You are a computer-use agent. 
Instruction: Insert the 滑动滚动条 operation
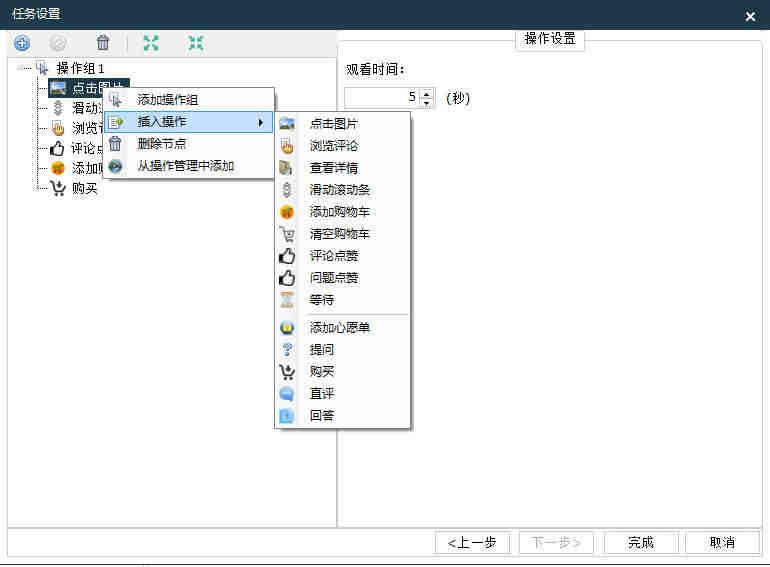pyautogui.click(x=342, y=189)
